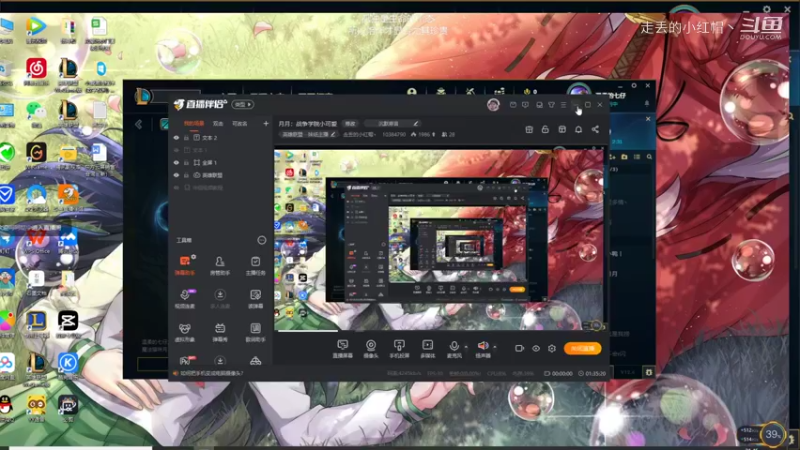Add 直播屏幕 screen capture source
Viewport: 800px width, 450px height.
tap(342, 349)
